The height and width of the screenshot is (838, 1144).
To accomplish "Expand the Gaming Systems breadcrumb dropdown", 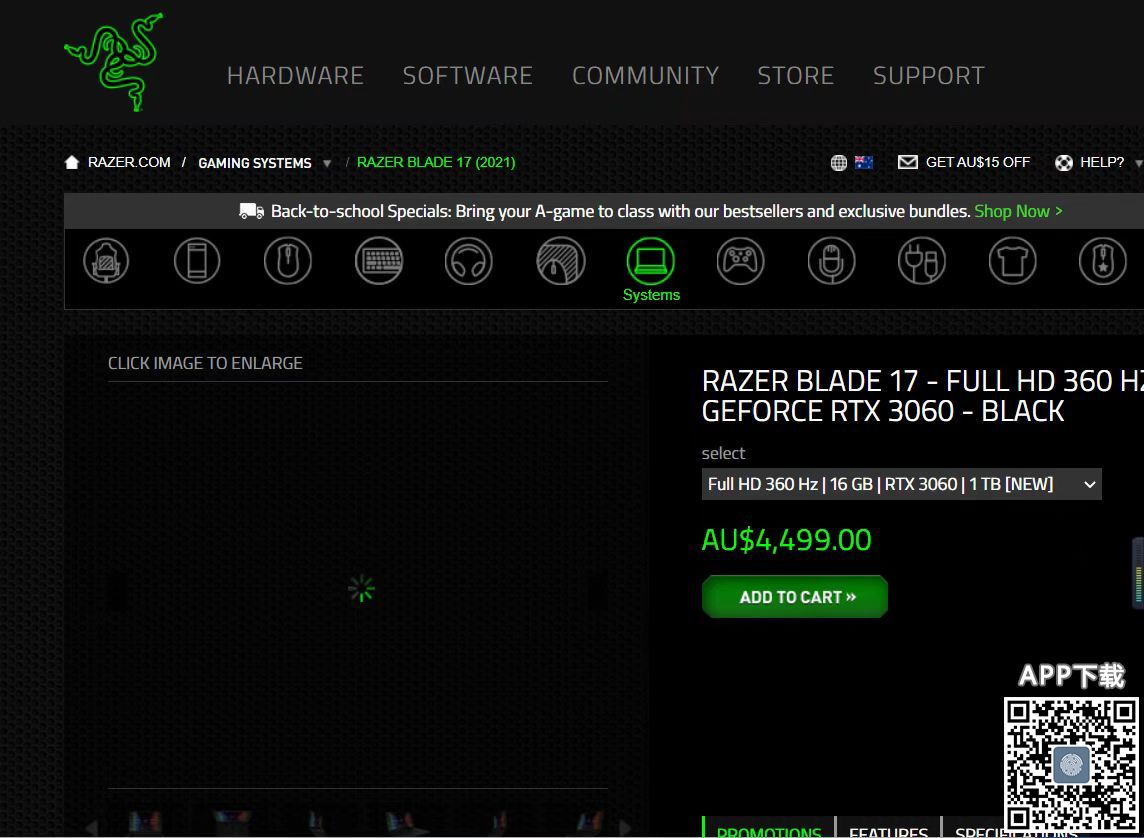I will click(327, 164).
